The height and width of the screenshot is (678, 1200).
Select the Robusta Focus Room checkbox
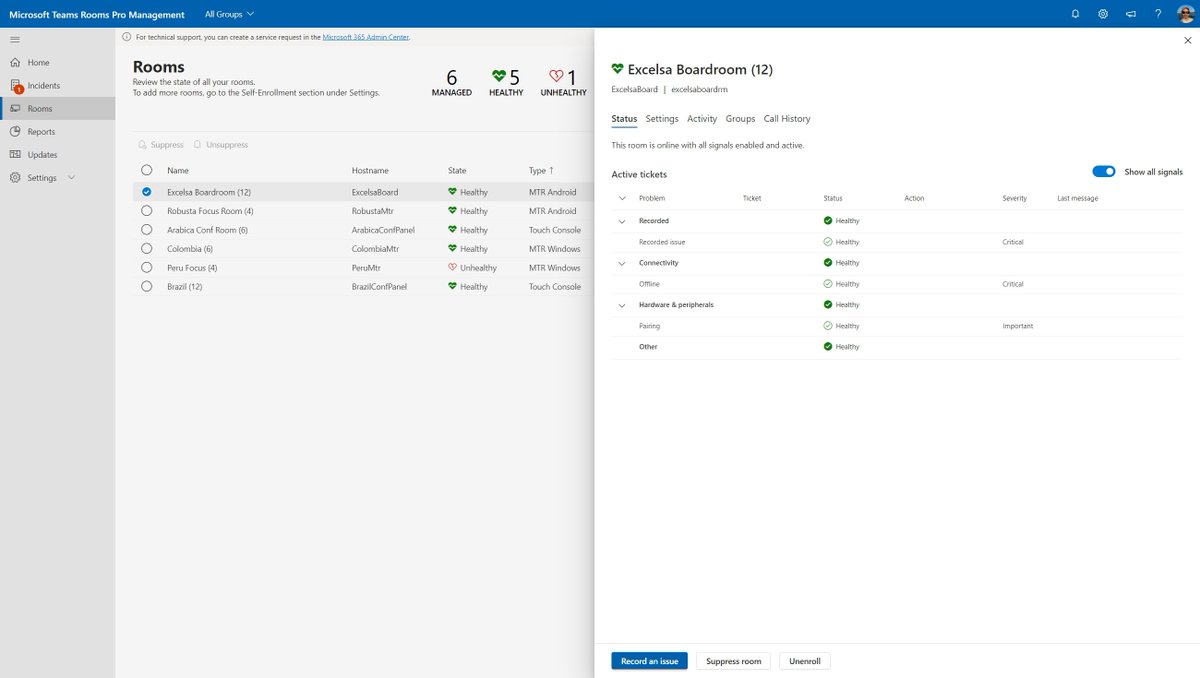146,210
